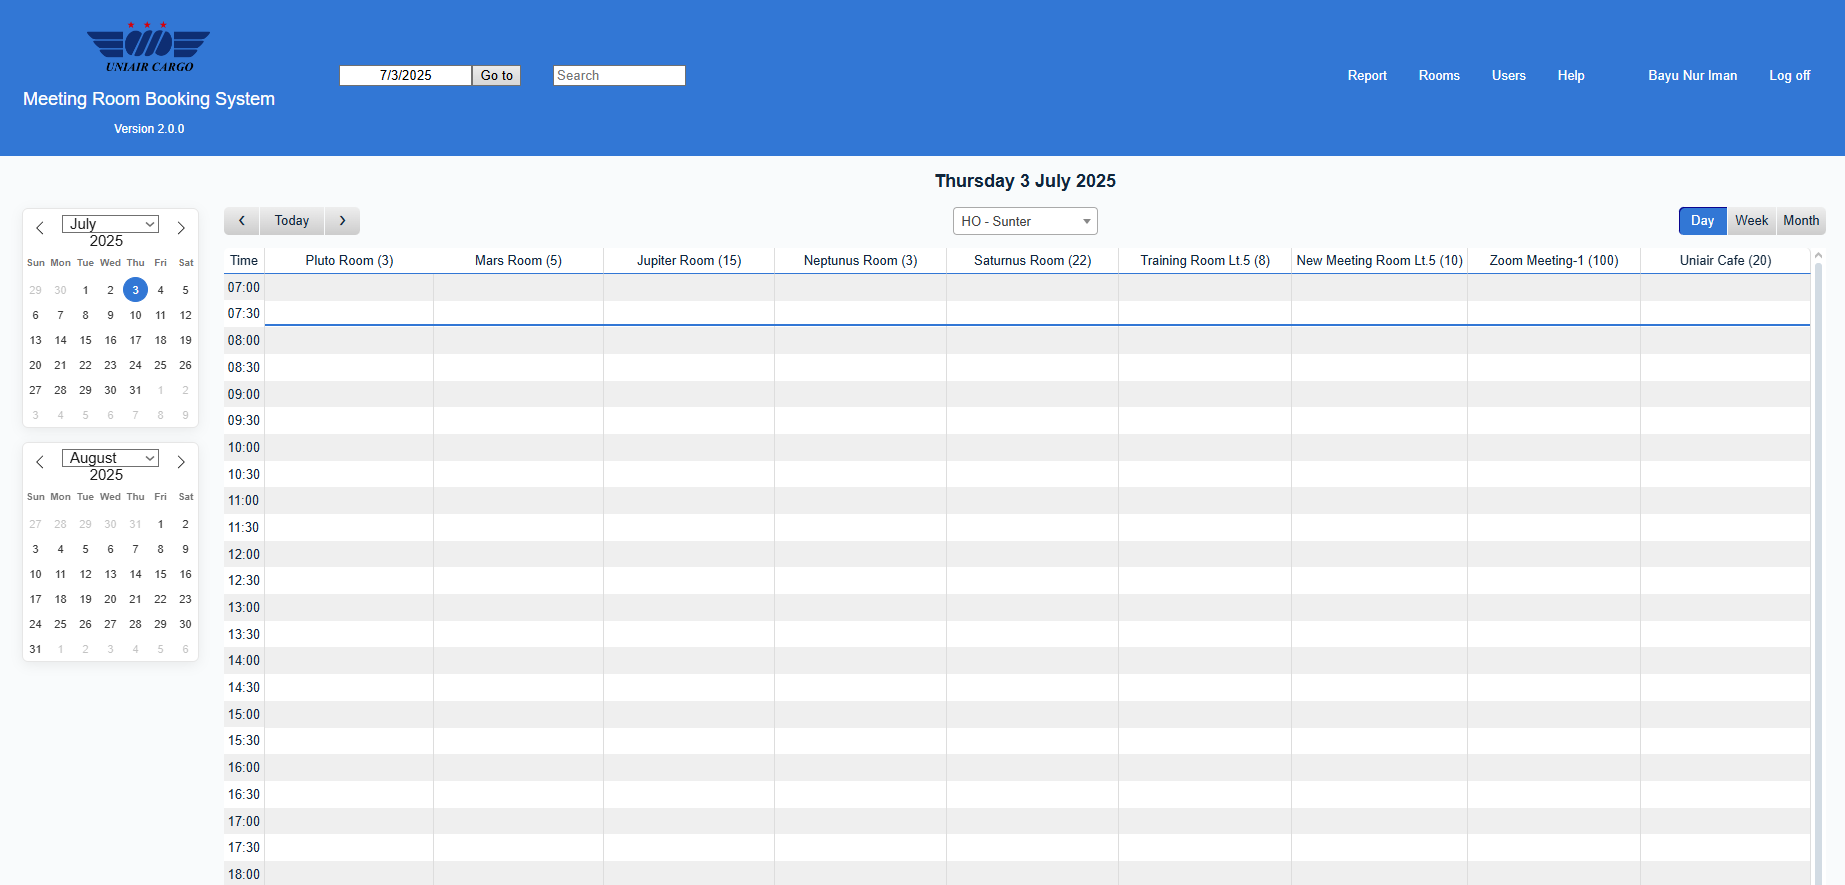Switch to Month view

tap(1801, 221)
